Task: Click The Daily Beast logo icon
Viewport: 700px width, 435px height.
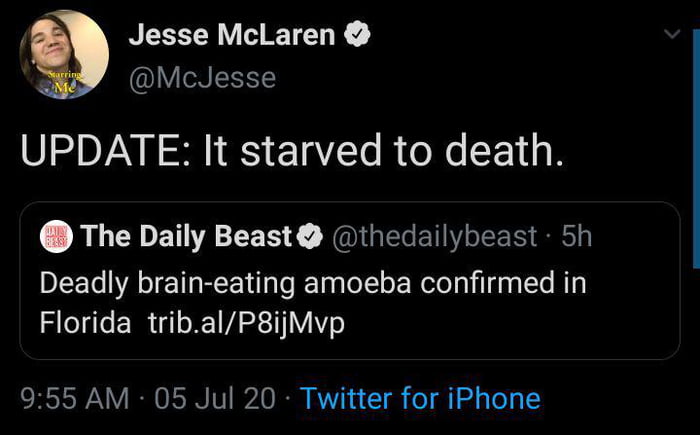Action: pyautogui.click(x=55, y=236)
